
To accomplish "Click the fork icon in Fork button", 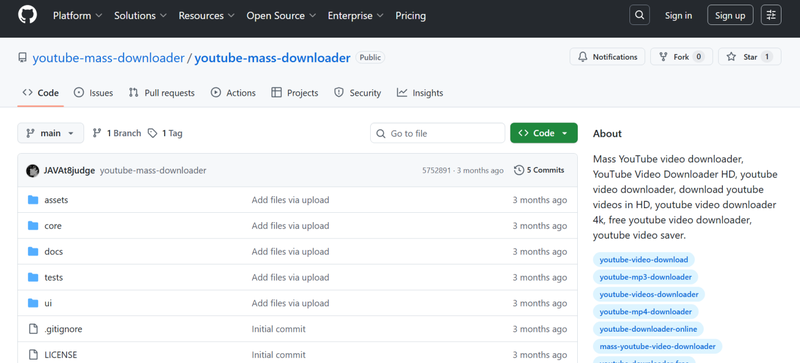I will pos(663,57).
